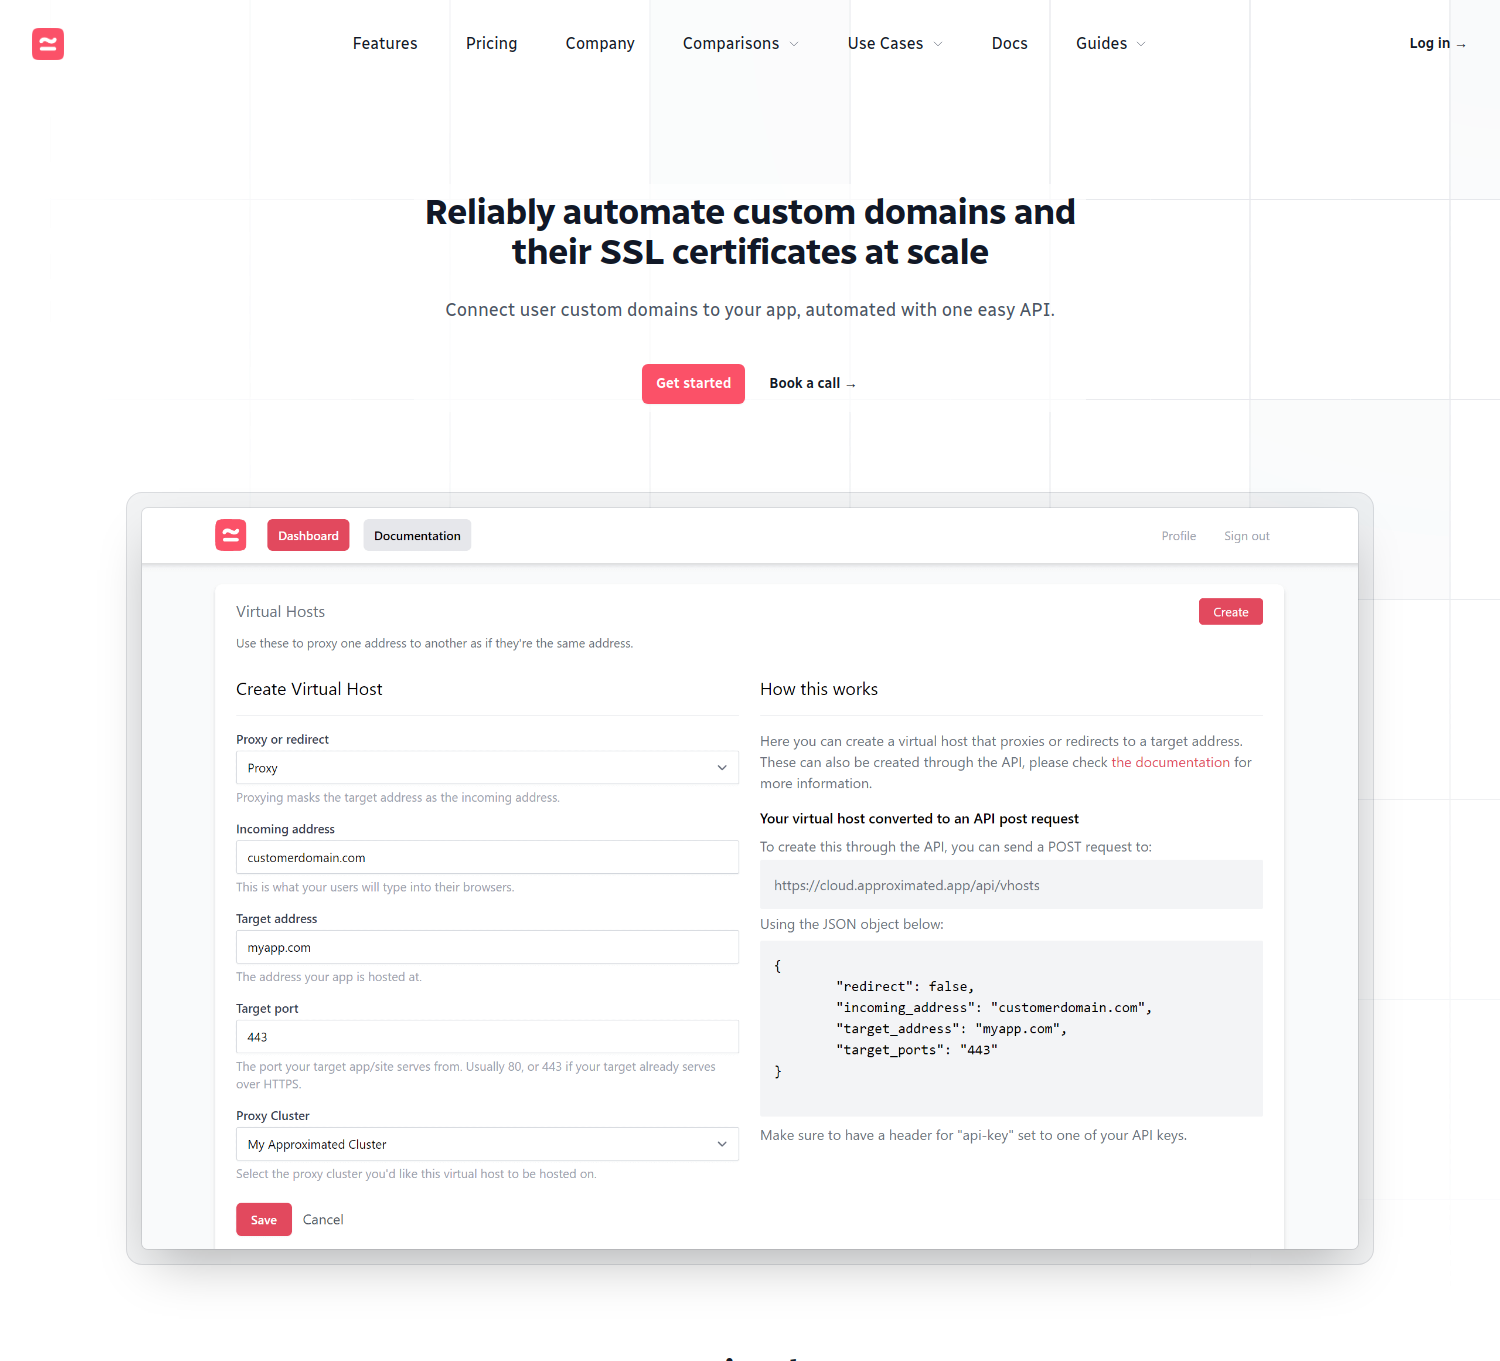Click the chevron next to Use Cases
Image resolution: width=1500 pixels, height=1361 pixels.
click(x=938, y=44)
